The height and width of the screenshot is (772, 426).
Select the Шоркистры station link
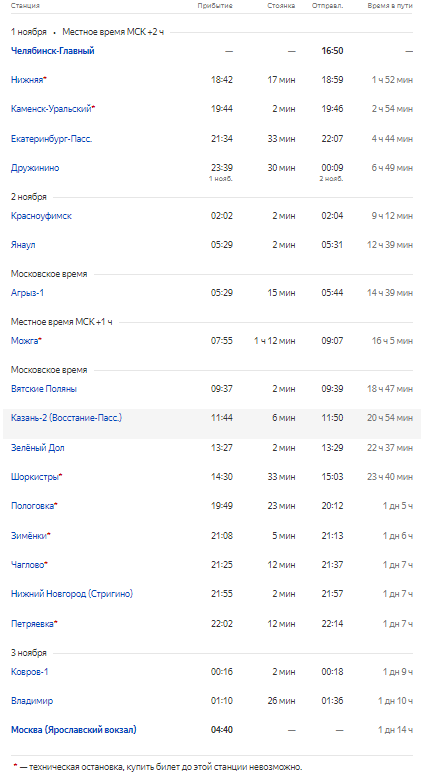pyautogui.click(x=34, y=477)
